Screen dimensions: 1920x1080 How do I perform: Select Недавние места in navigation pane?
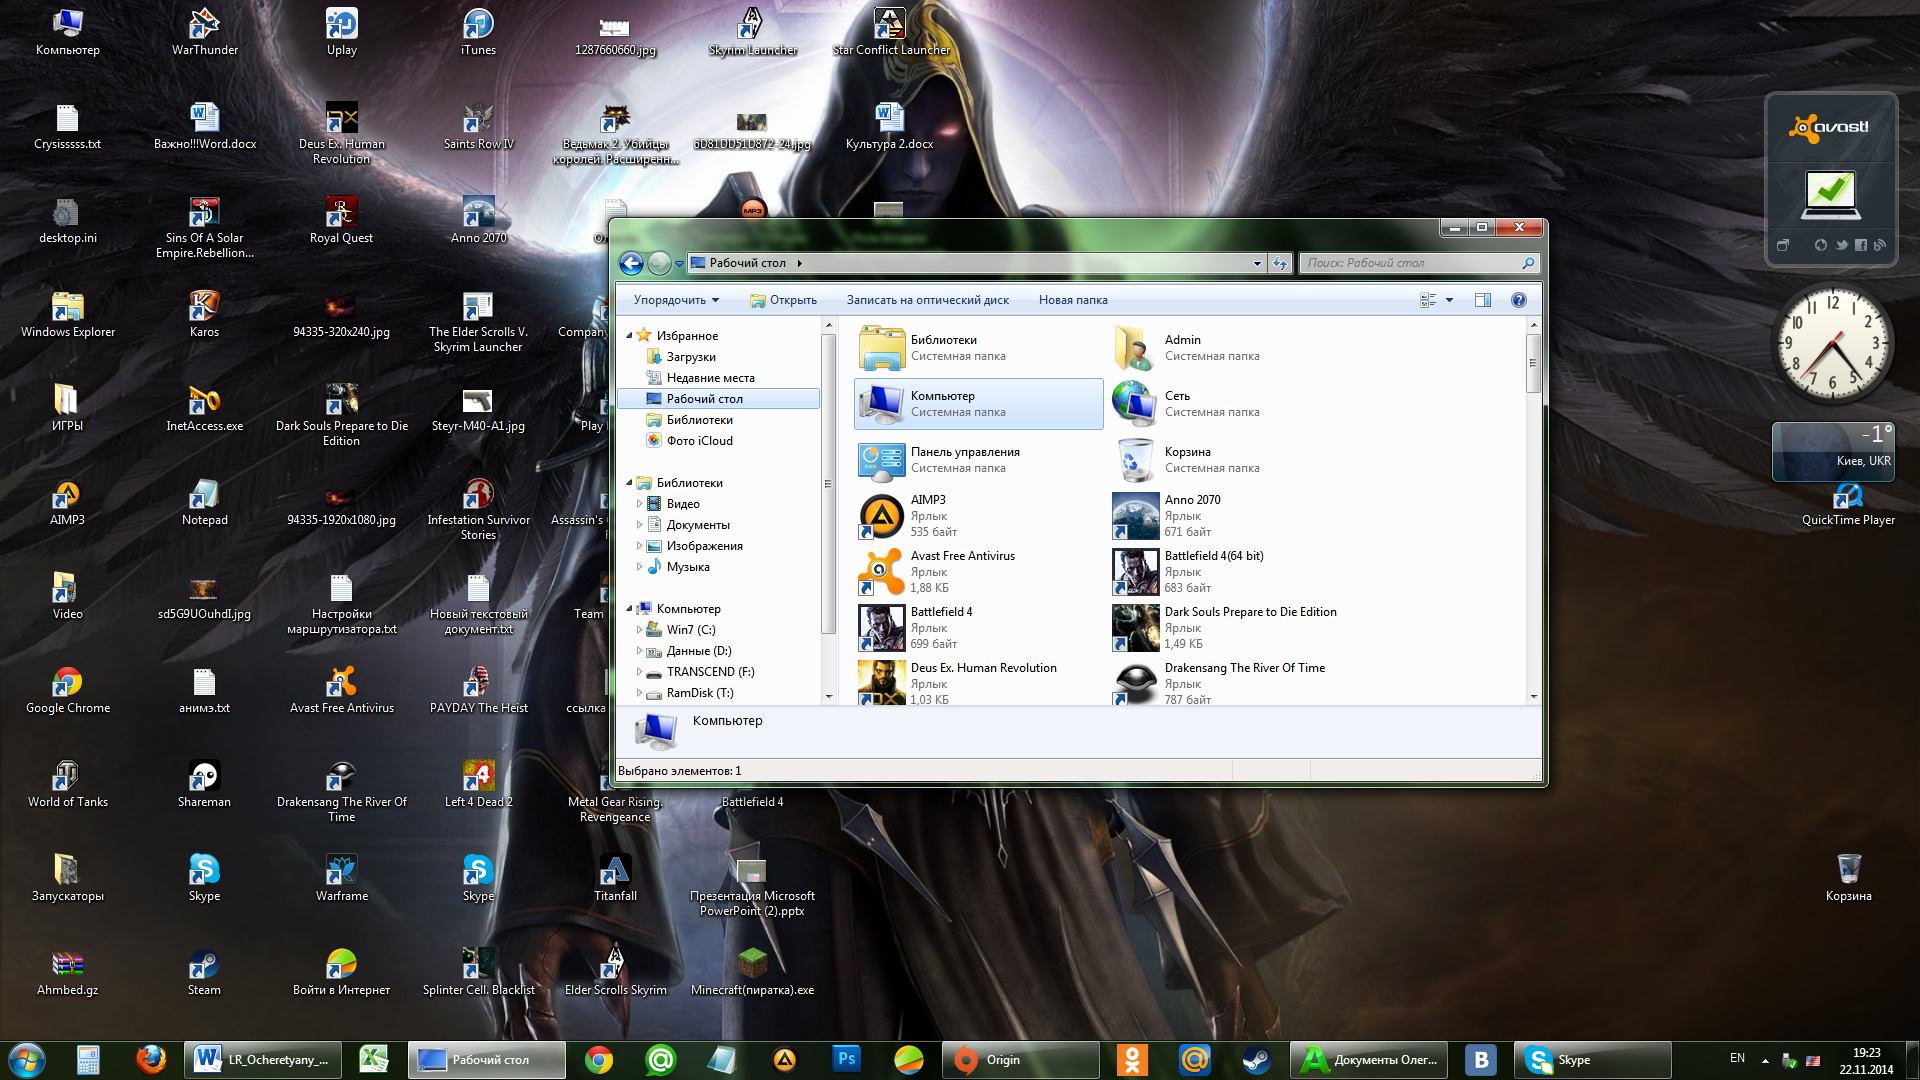(710, 378)
